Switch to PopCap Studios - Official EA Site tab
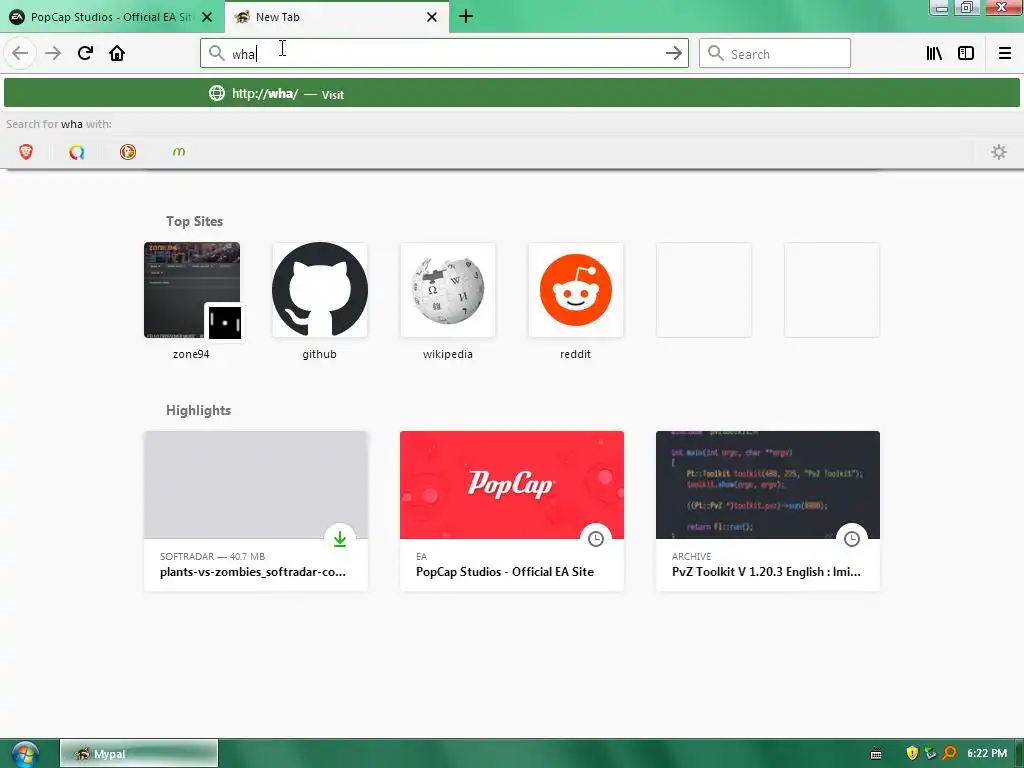 (112, 17)
